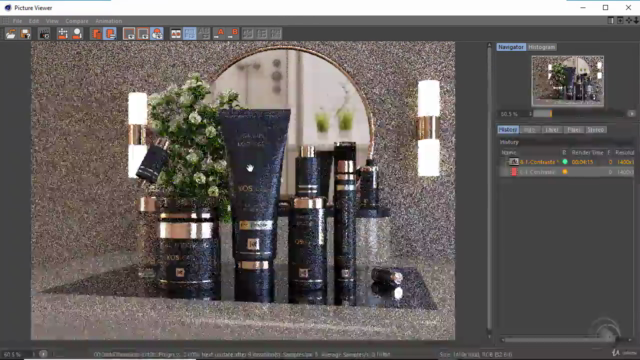The image size is (640, 360).
Task: Switch to the Histogram tab
Action: click(x=542, y=47)
